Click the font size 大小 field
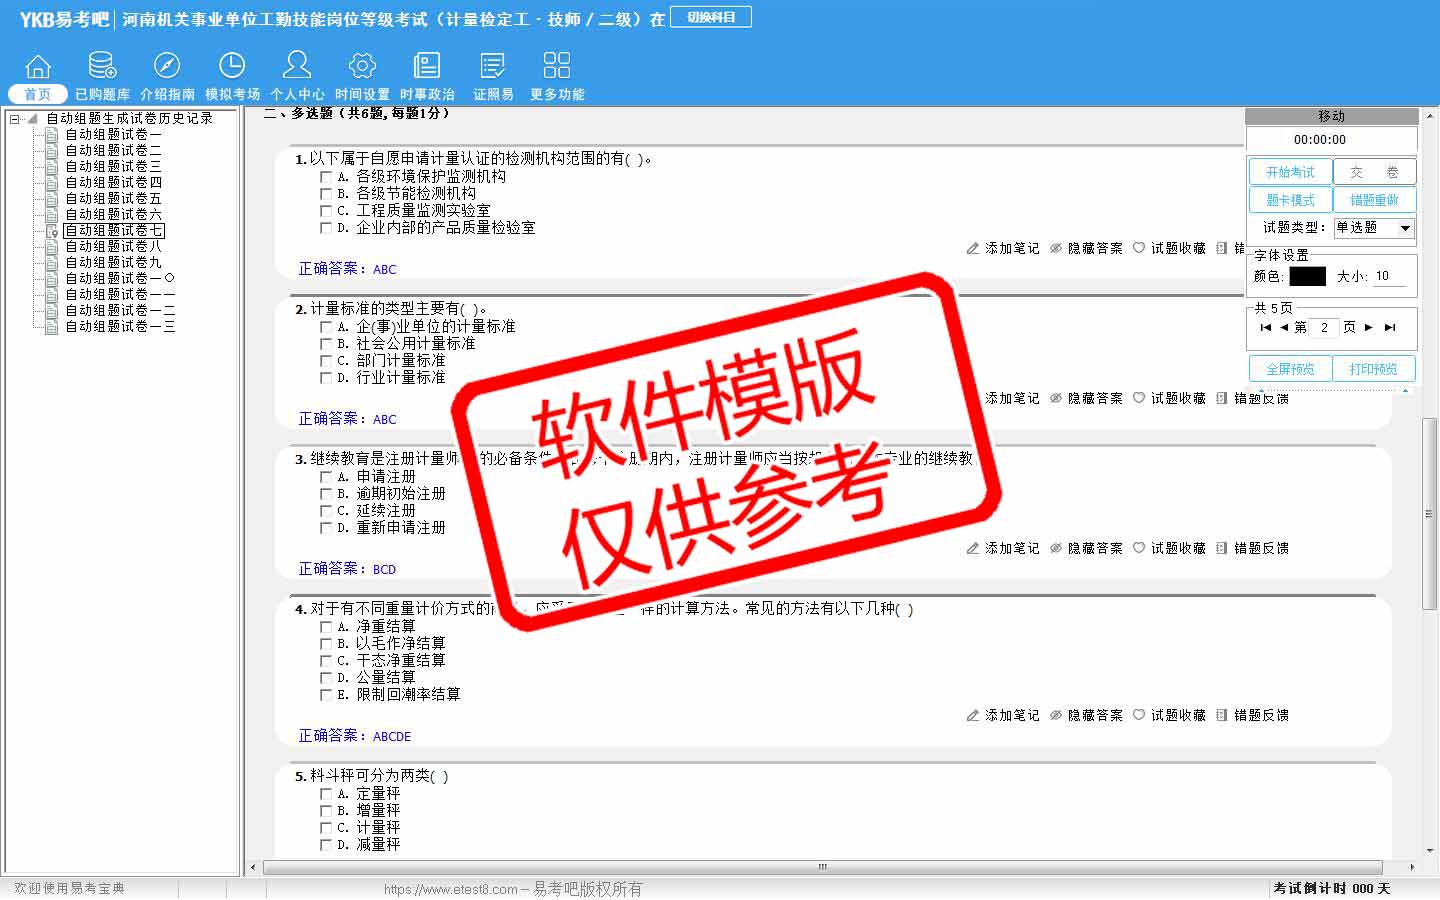 [x=1390, y=277]
